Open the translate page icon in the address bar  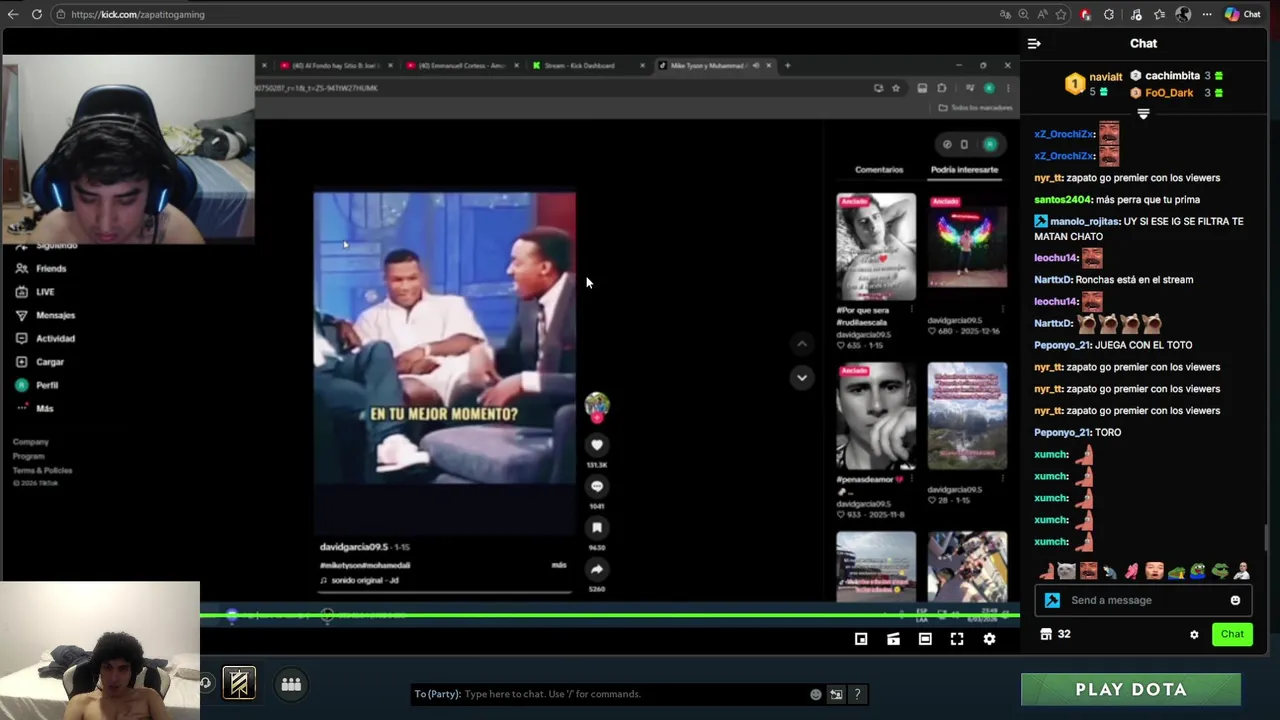pos(1005,14)
